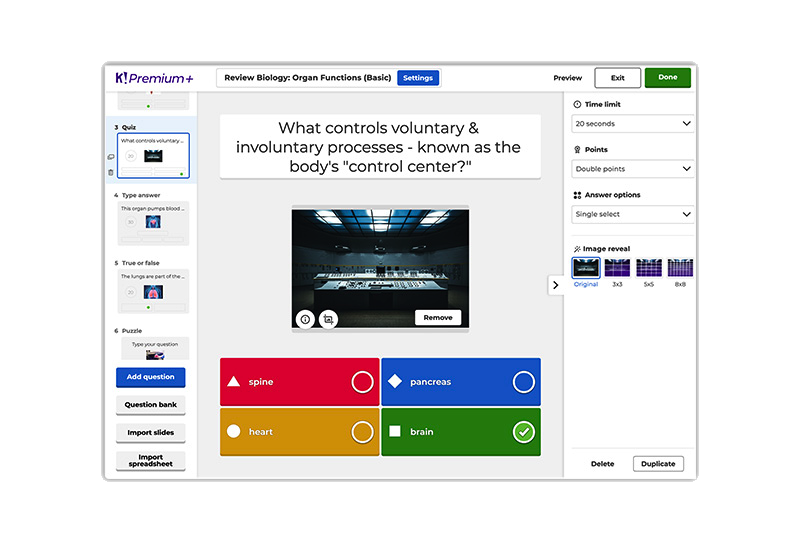
Task: Select the True or false slide 5
Action: [x=154, y=291]
